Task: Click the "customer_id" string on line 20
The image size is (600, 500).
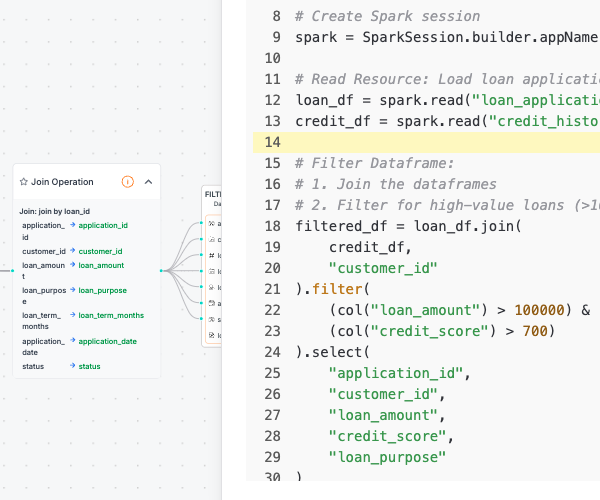Action: (x=383, y=268)
